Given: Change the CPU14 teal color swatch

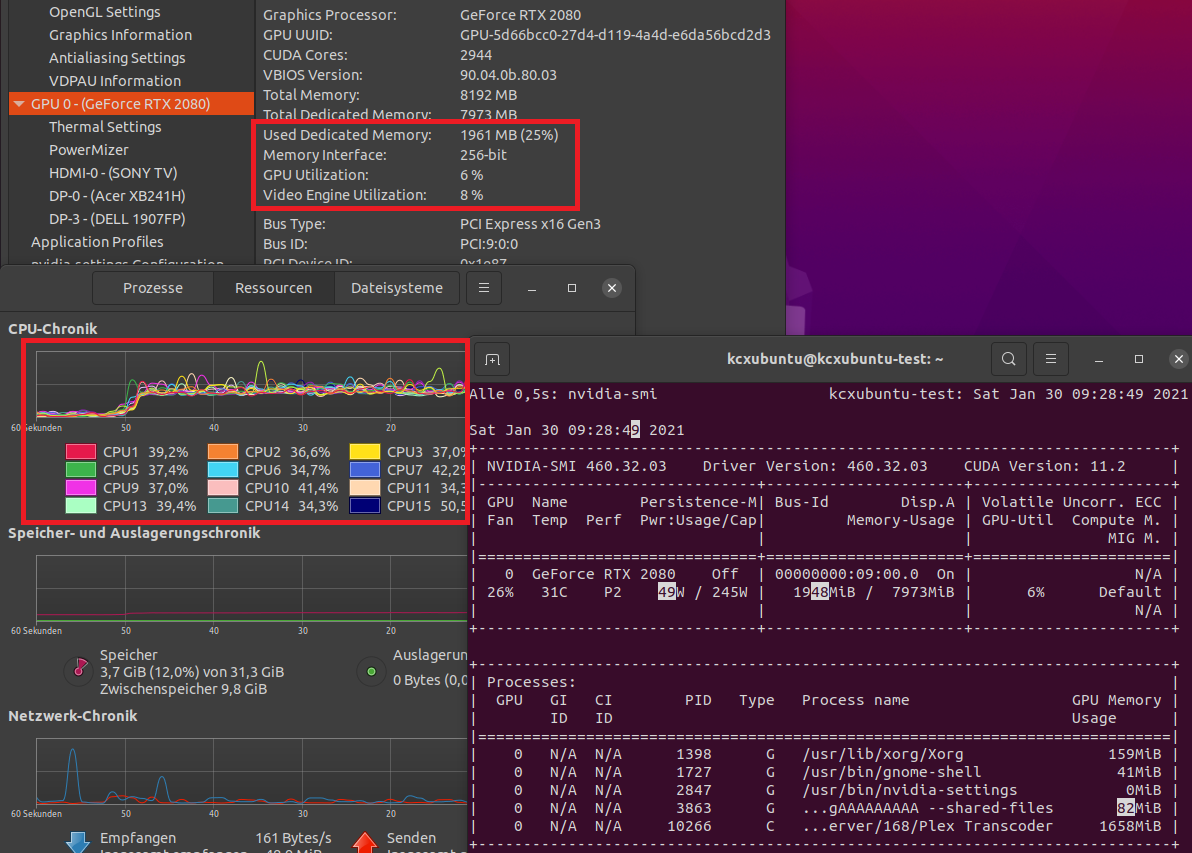Looking at the screenshot, I should pos(223,506).
